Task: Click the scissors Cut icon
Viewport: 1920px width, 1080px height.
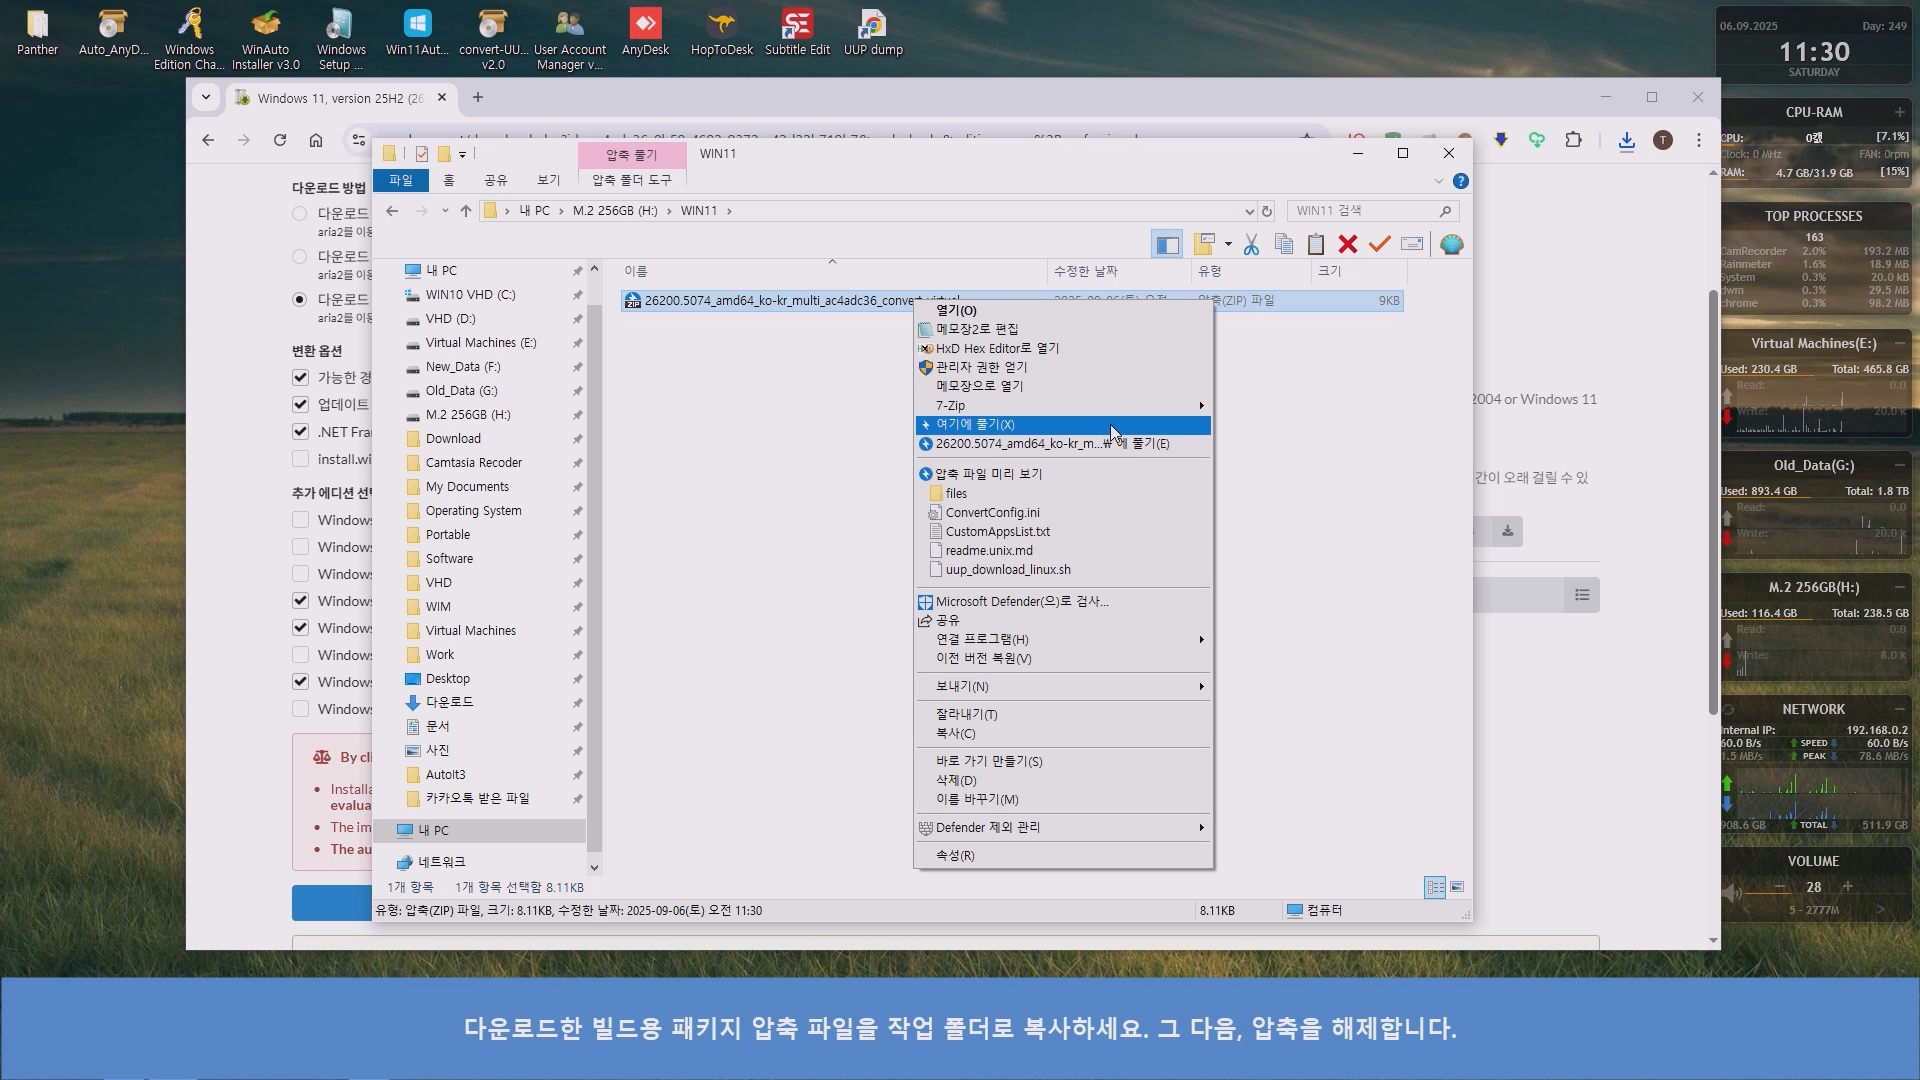Action: pyautogui.click(x=1251, y=244)
